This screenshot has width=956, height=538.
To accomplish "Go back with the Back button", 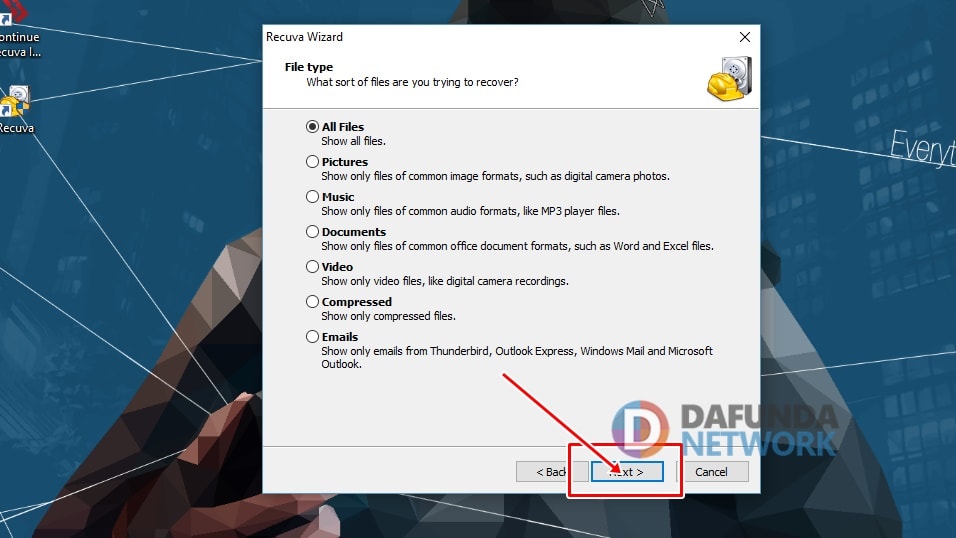I will pos(551,471).
